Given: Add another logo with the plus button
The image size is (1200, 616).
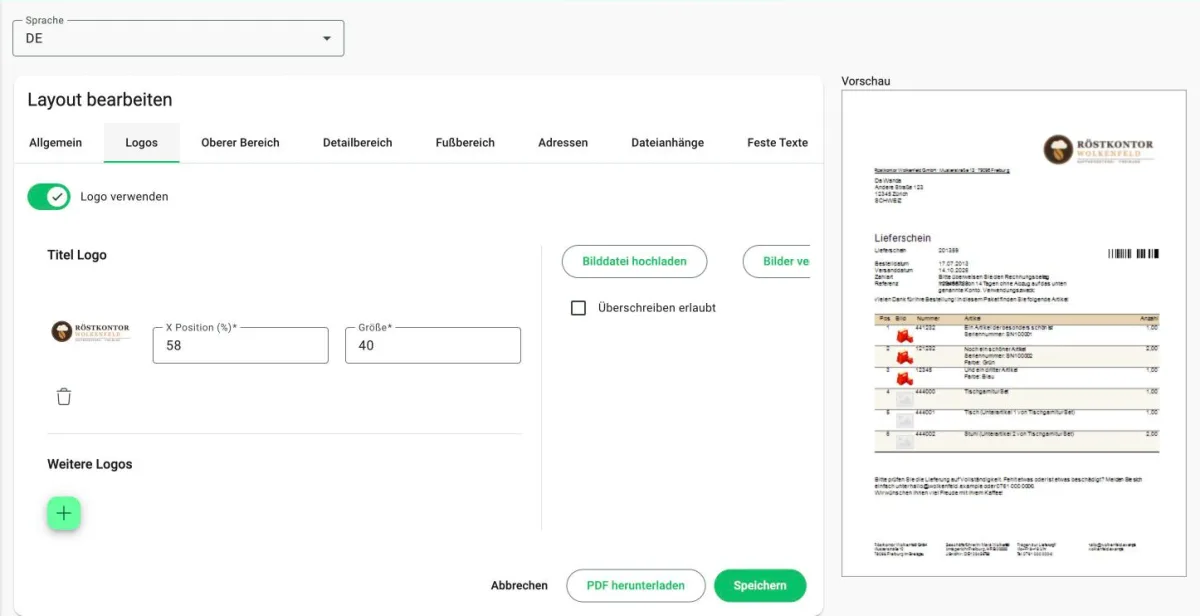Looking at the screenshot, I should (x=64, y=513).
